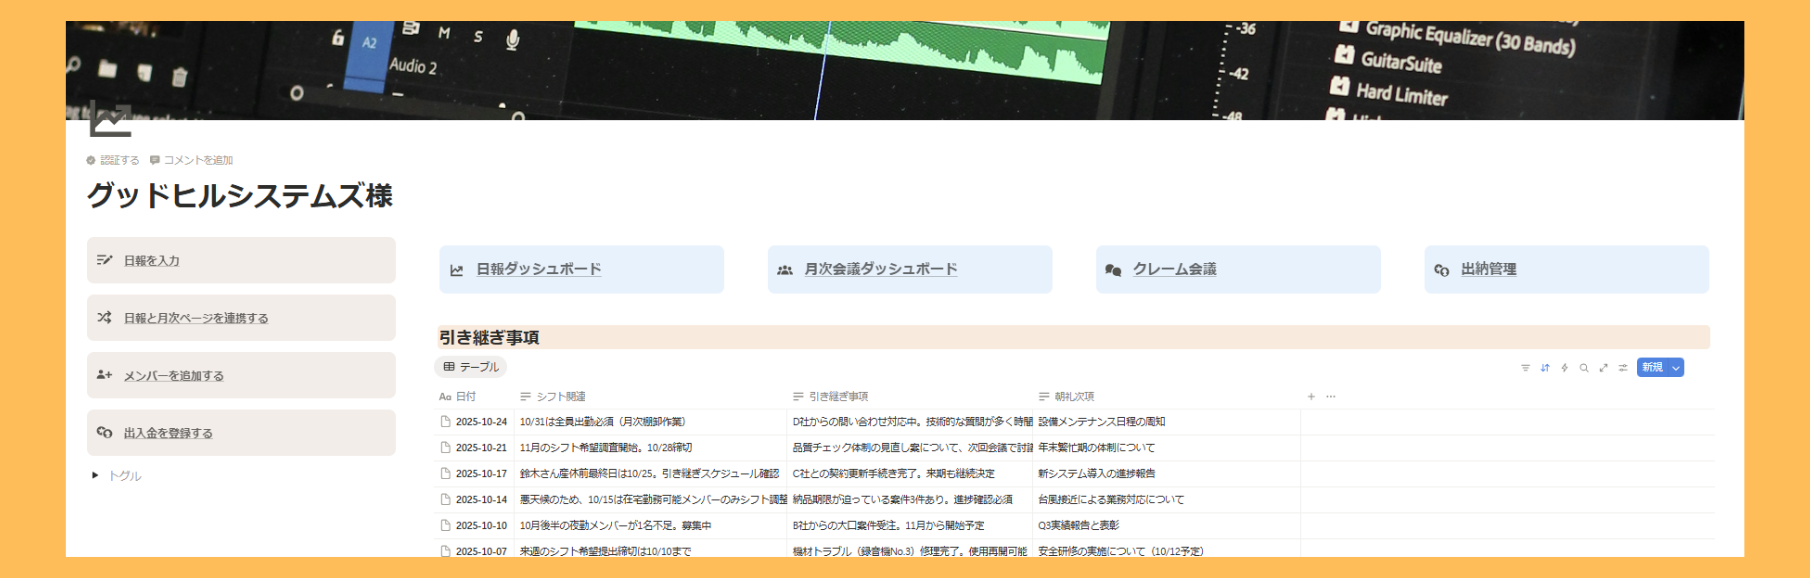Expand the トグル toggle triangle
The image size is (1810, 578).
95,476
